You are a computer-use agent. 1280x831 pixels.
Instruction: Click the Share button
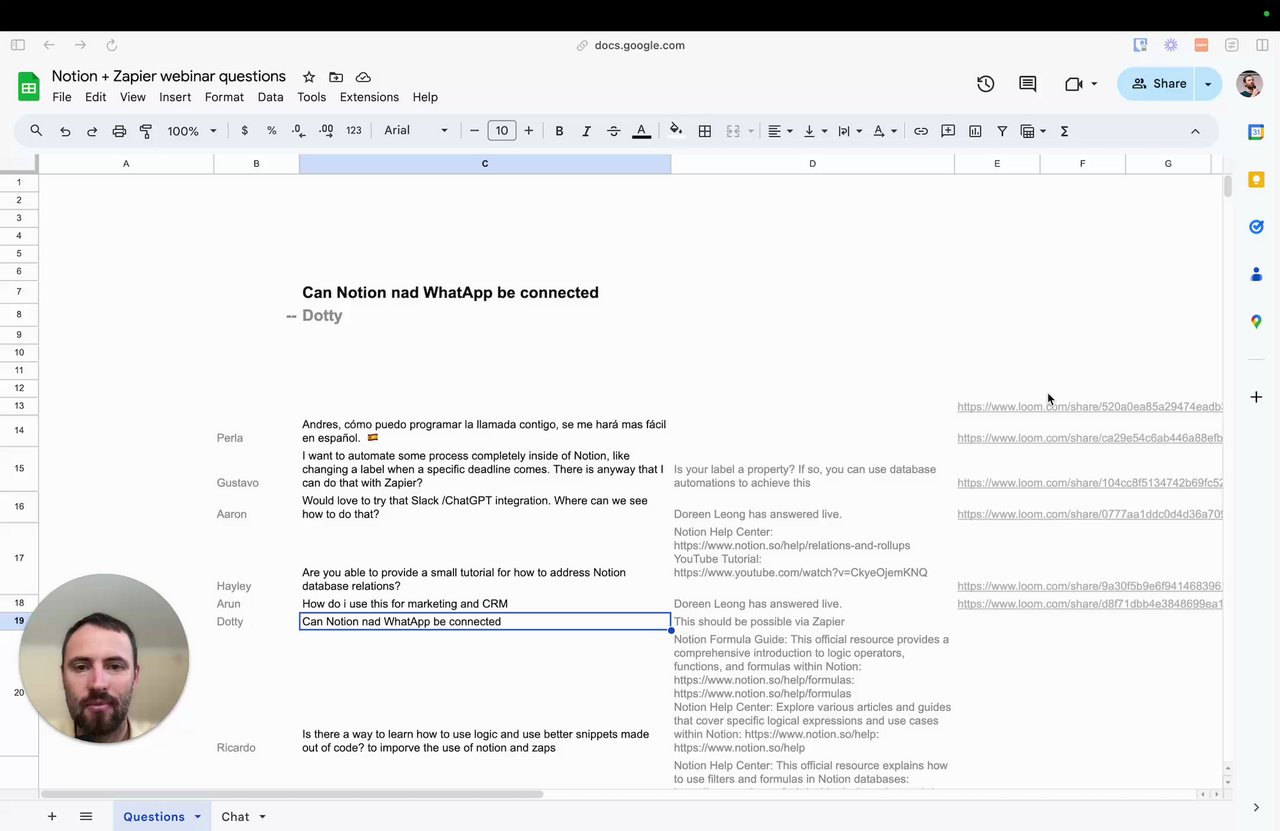coord(1157,84)
